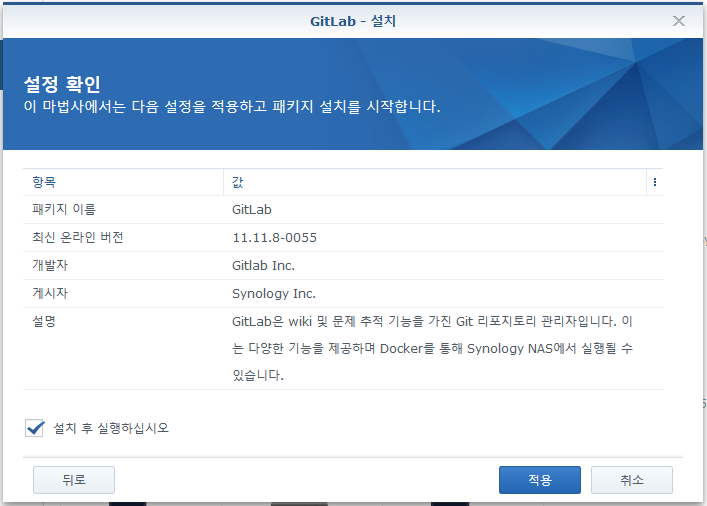Select the 패키지 이름 row label

click(64, 209)
